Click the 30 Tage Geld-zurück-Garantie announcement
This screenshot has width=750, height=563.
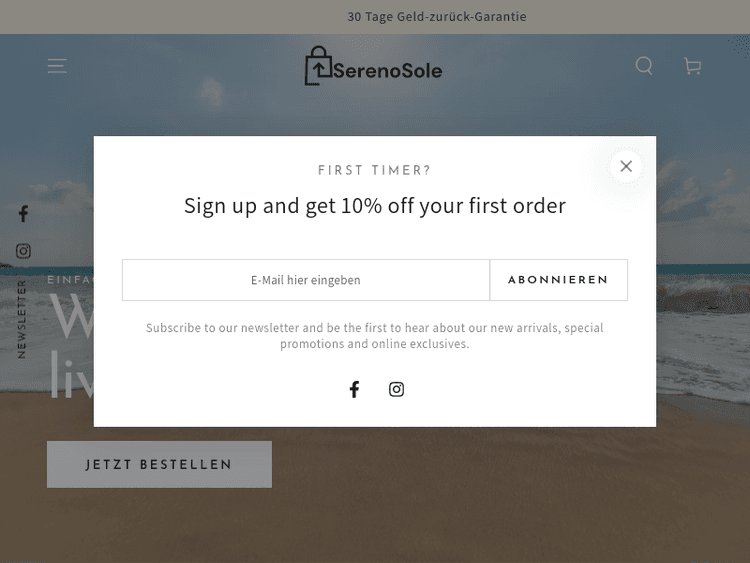pos(437,17)
